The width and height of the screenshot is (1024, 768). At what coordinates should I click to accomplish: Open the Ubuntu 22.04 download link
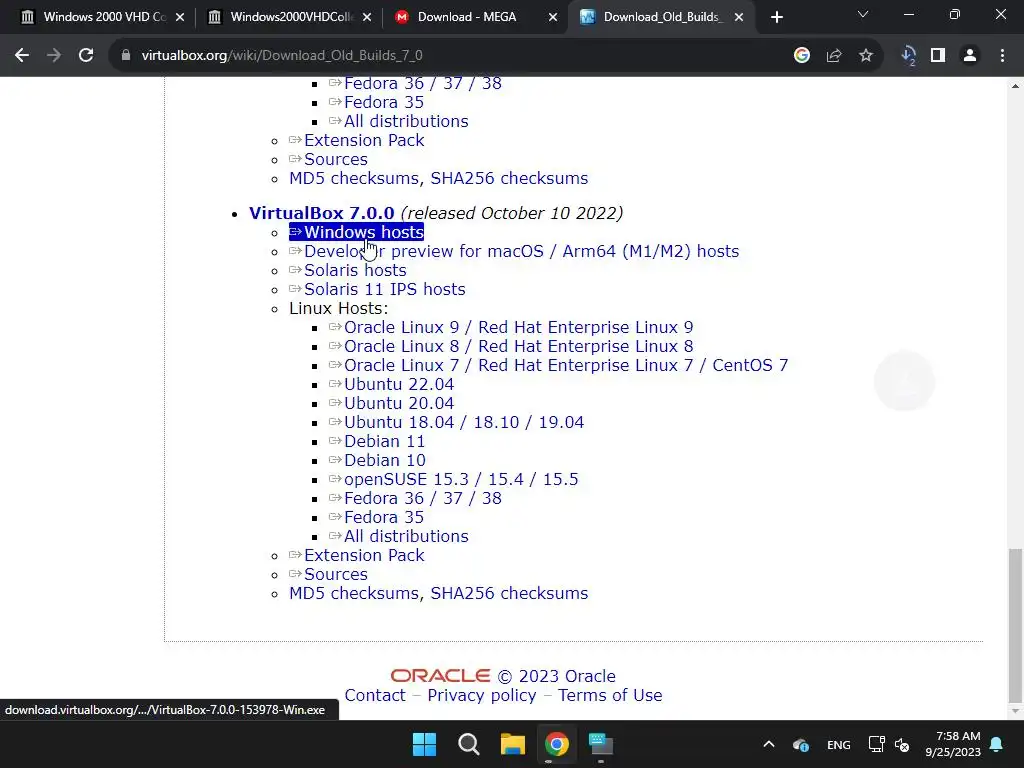point(392,384)
